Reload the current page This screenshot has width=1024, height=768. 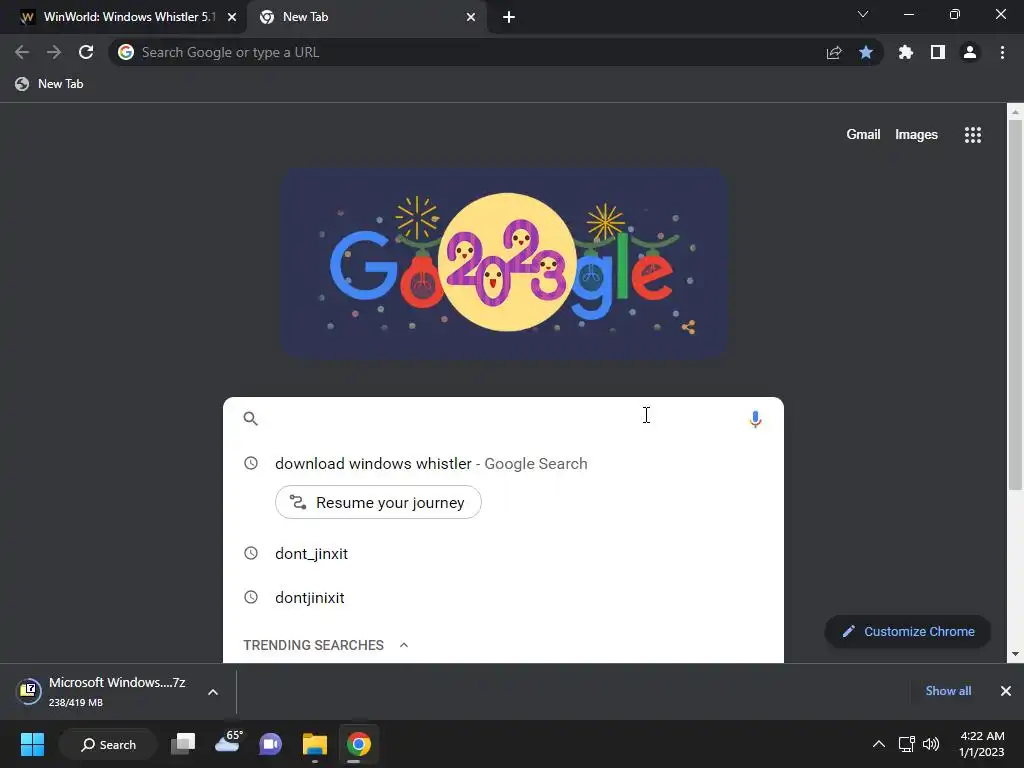(x=86, y=52)
